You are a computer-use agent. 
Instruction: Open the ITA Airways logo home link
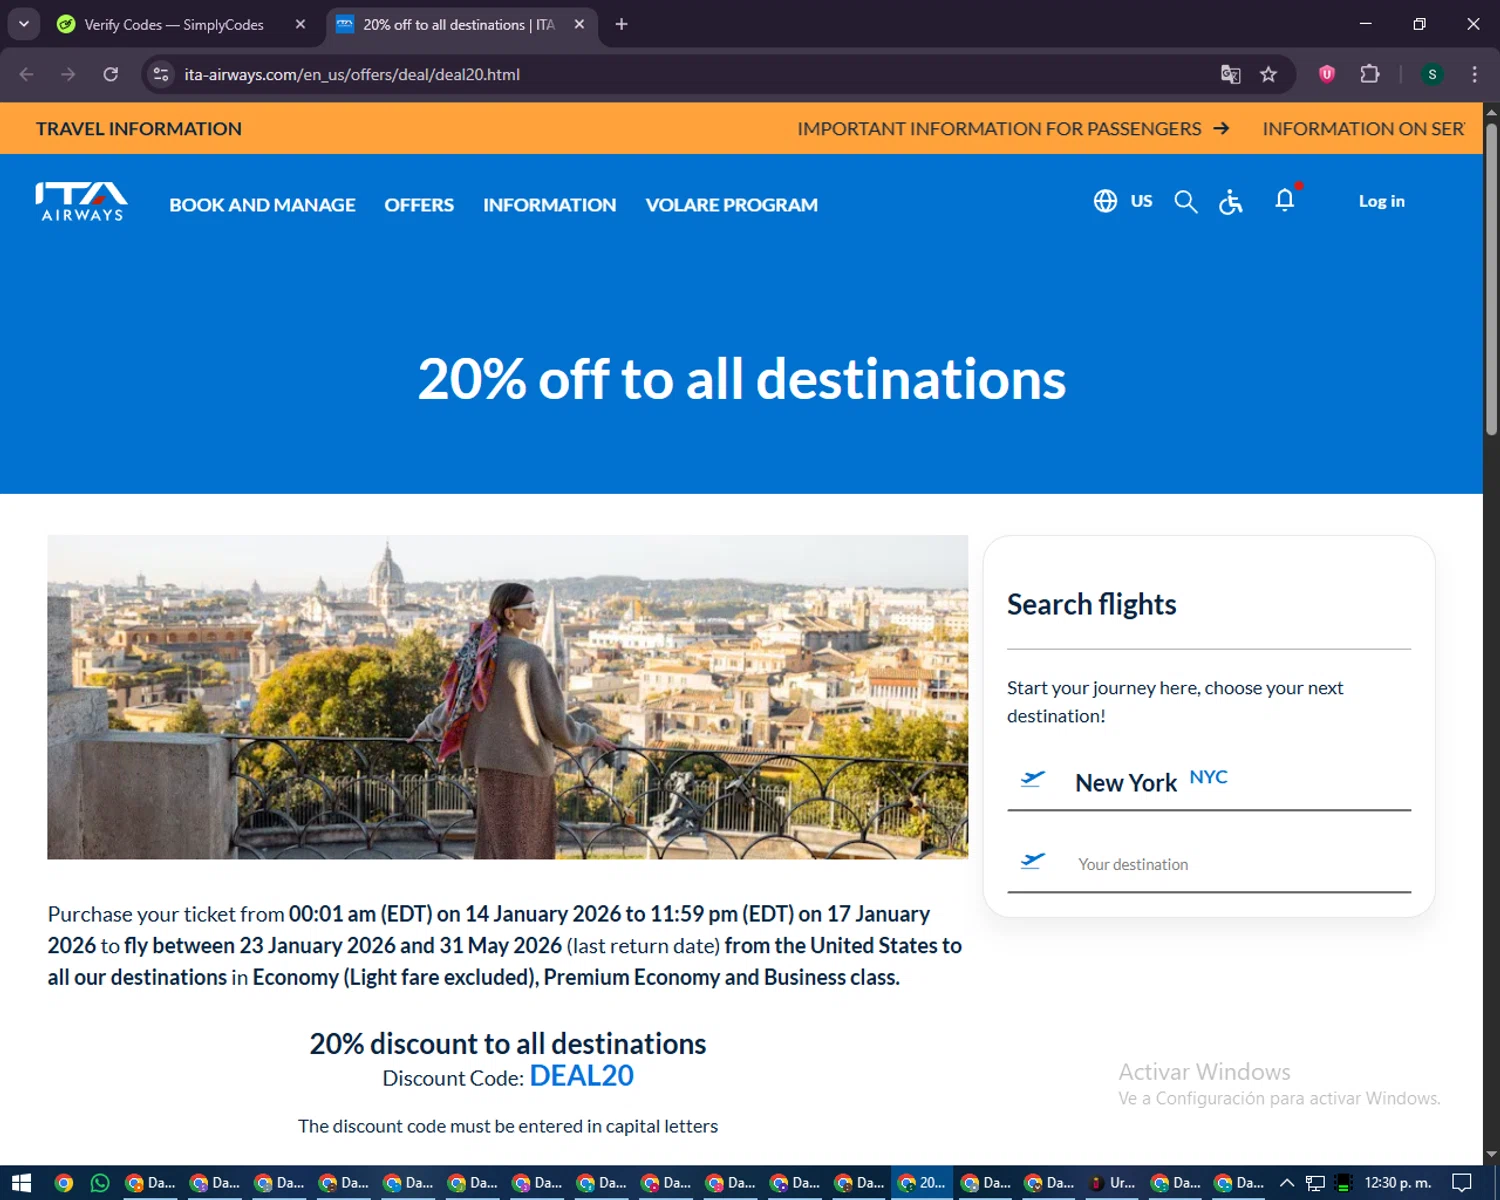point(81,201)
